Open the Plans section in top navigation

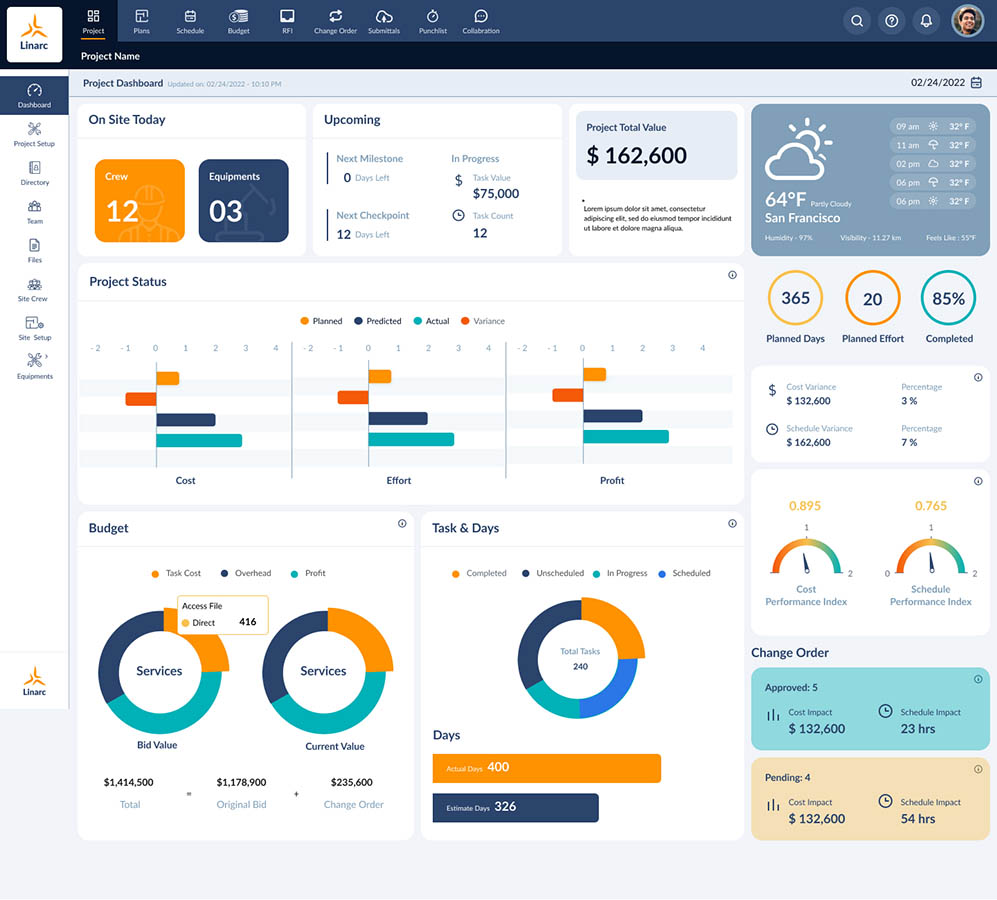142,21
